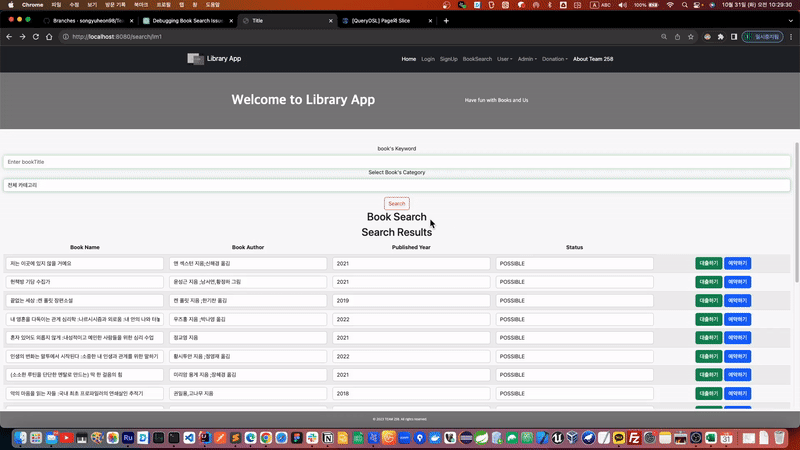Click the blue 예약하기 button for the 2019 book
This screenshot has height=450, width=800.
[737, 300]
